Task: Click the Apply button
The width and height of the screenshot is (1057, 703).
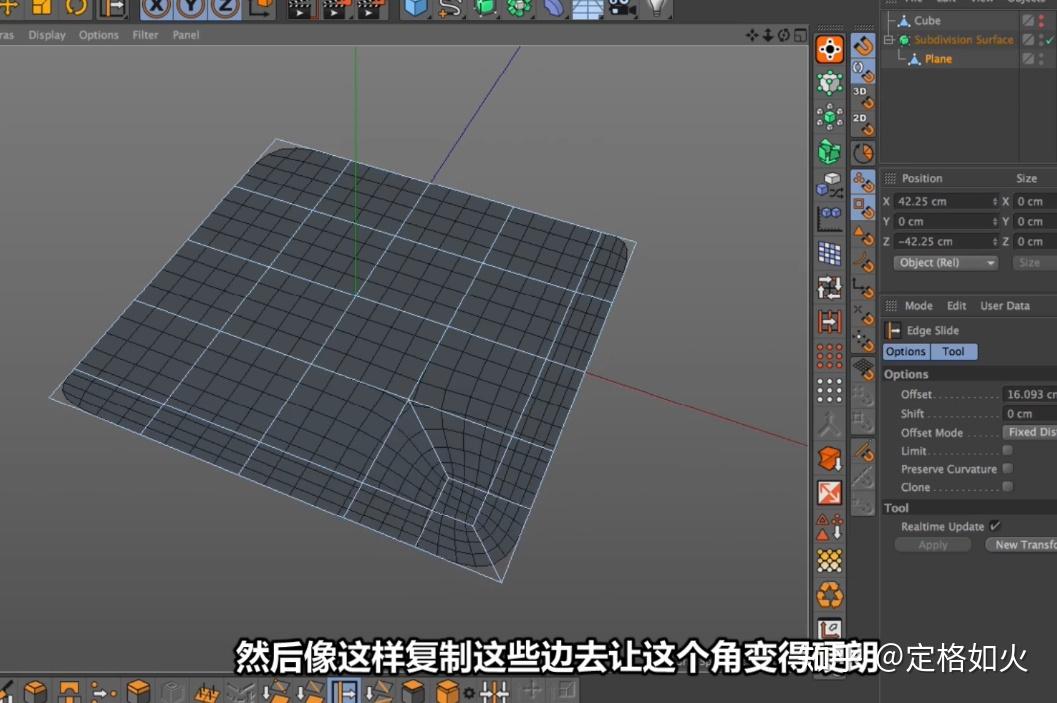Action: [x=933, y=545]
